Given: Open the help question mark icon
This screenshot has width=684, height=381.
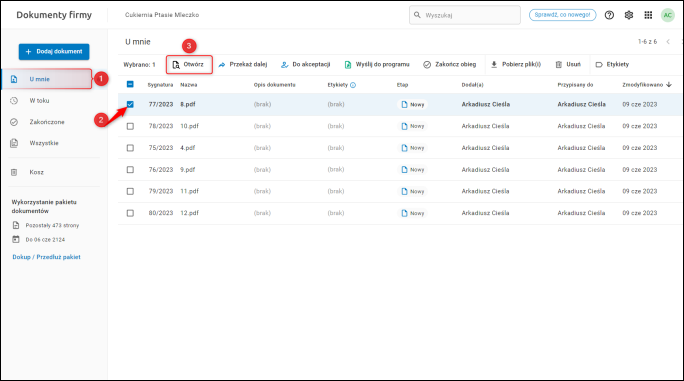Looking at the screenshot, I should (609, 15).
